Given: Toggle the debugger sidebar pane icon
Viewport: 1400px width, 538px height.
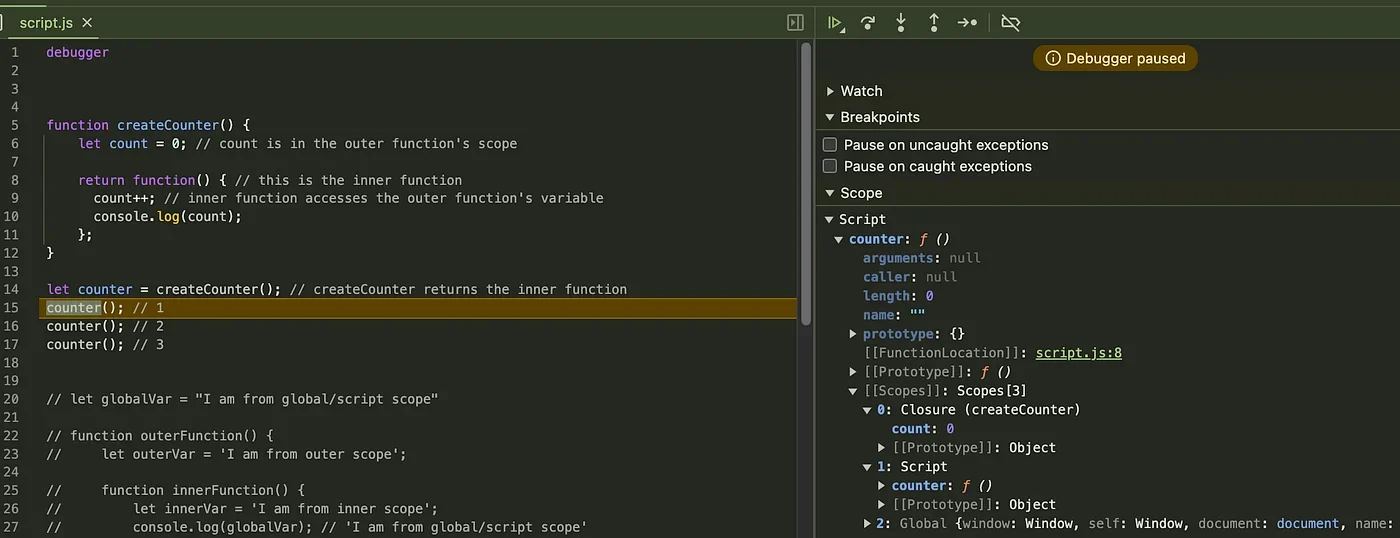Looking at the screenshot, I should click(x=796, y=22).
